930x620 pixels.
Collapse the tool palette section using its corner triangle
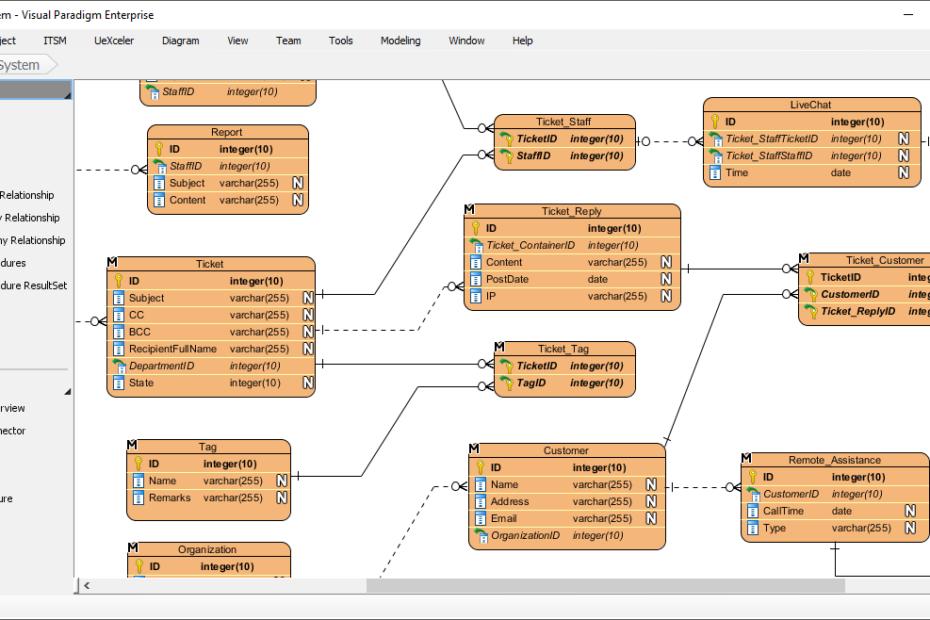pos(67,392)
